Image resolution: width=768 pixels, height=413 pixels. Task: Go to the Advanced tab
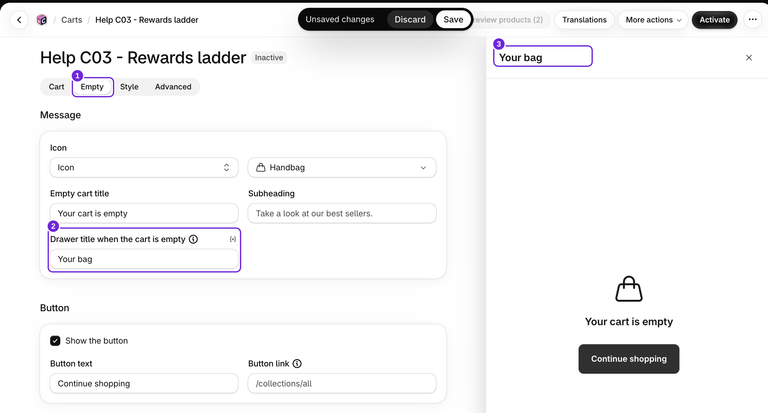[x=173, y=87]
